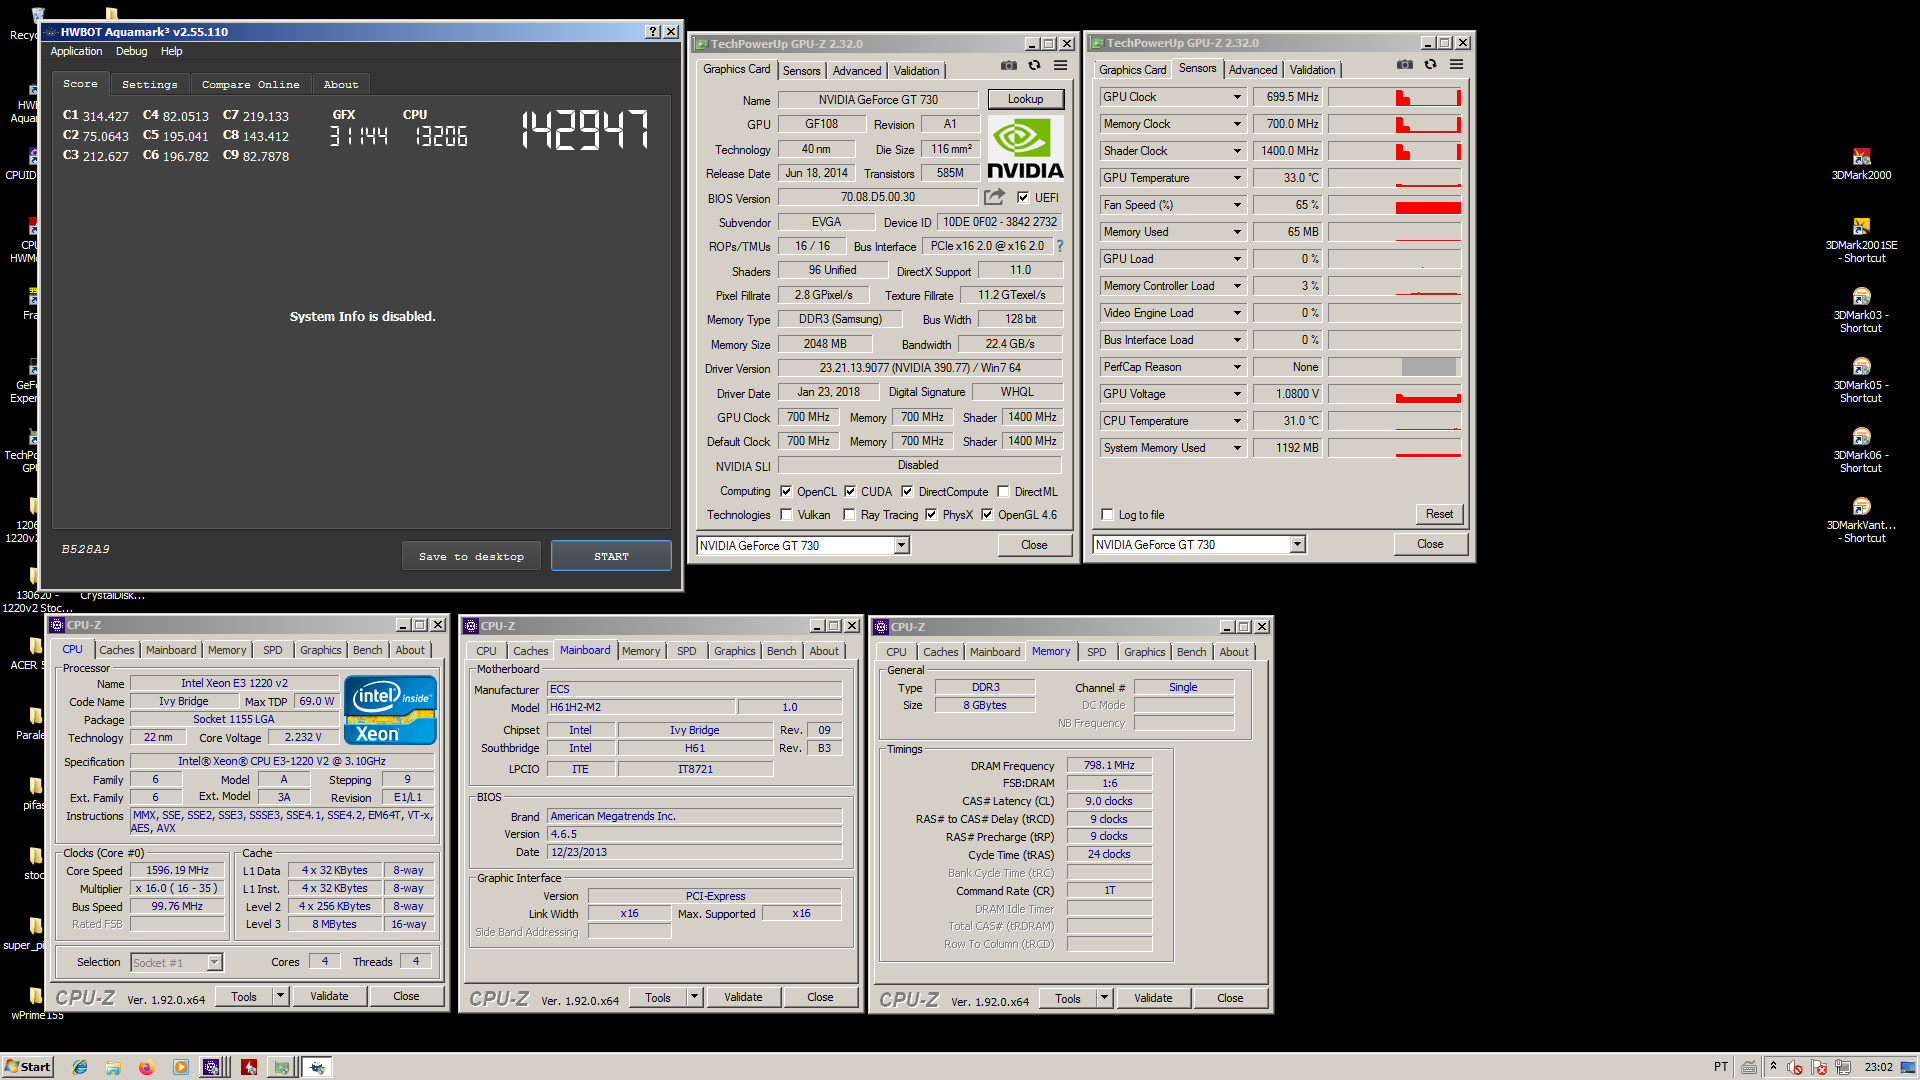This screenshot has width=1920, height=1080.
Task: Click the Lookup button in GPU-Z
Action: point(1025,99)
